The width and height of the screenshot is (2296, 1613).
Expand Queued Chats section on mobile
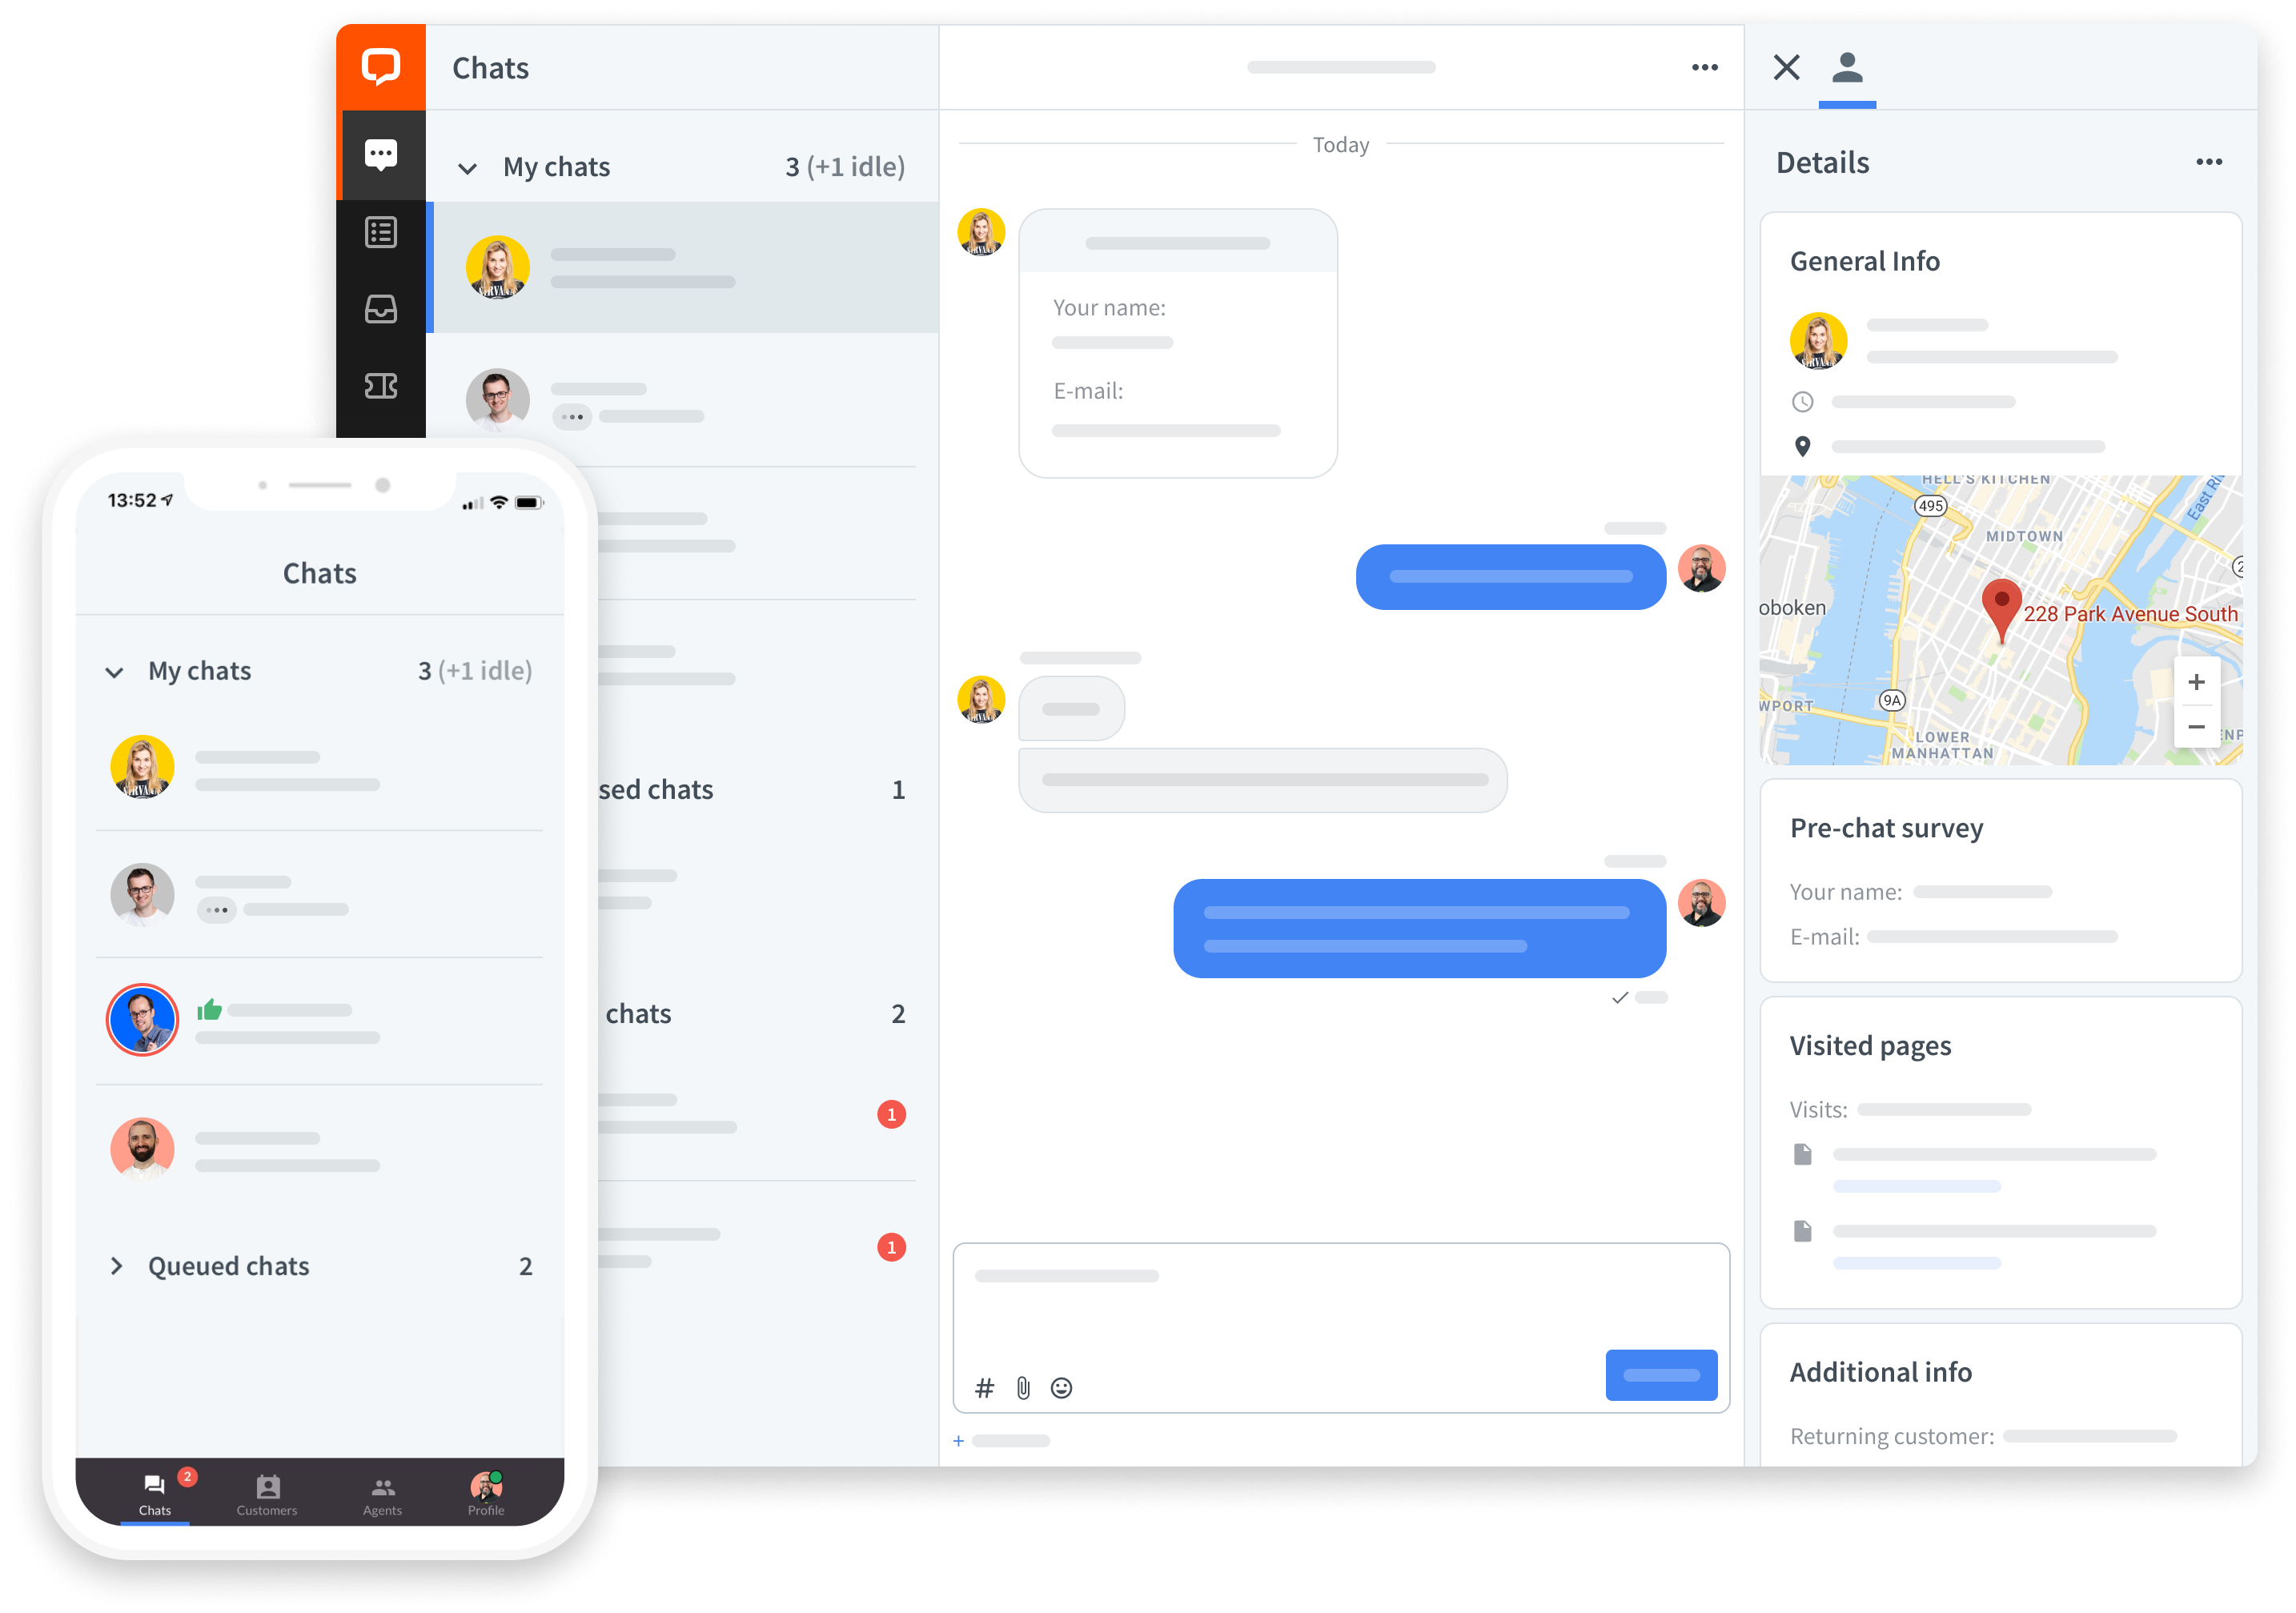(x=117, y=1264)
